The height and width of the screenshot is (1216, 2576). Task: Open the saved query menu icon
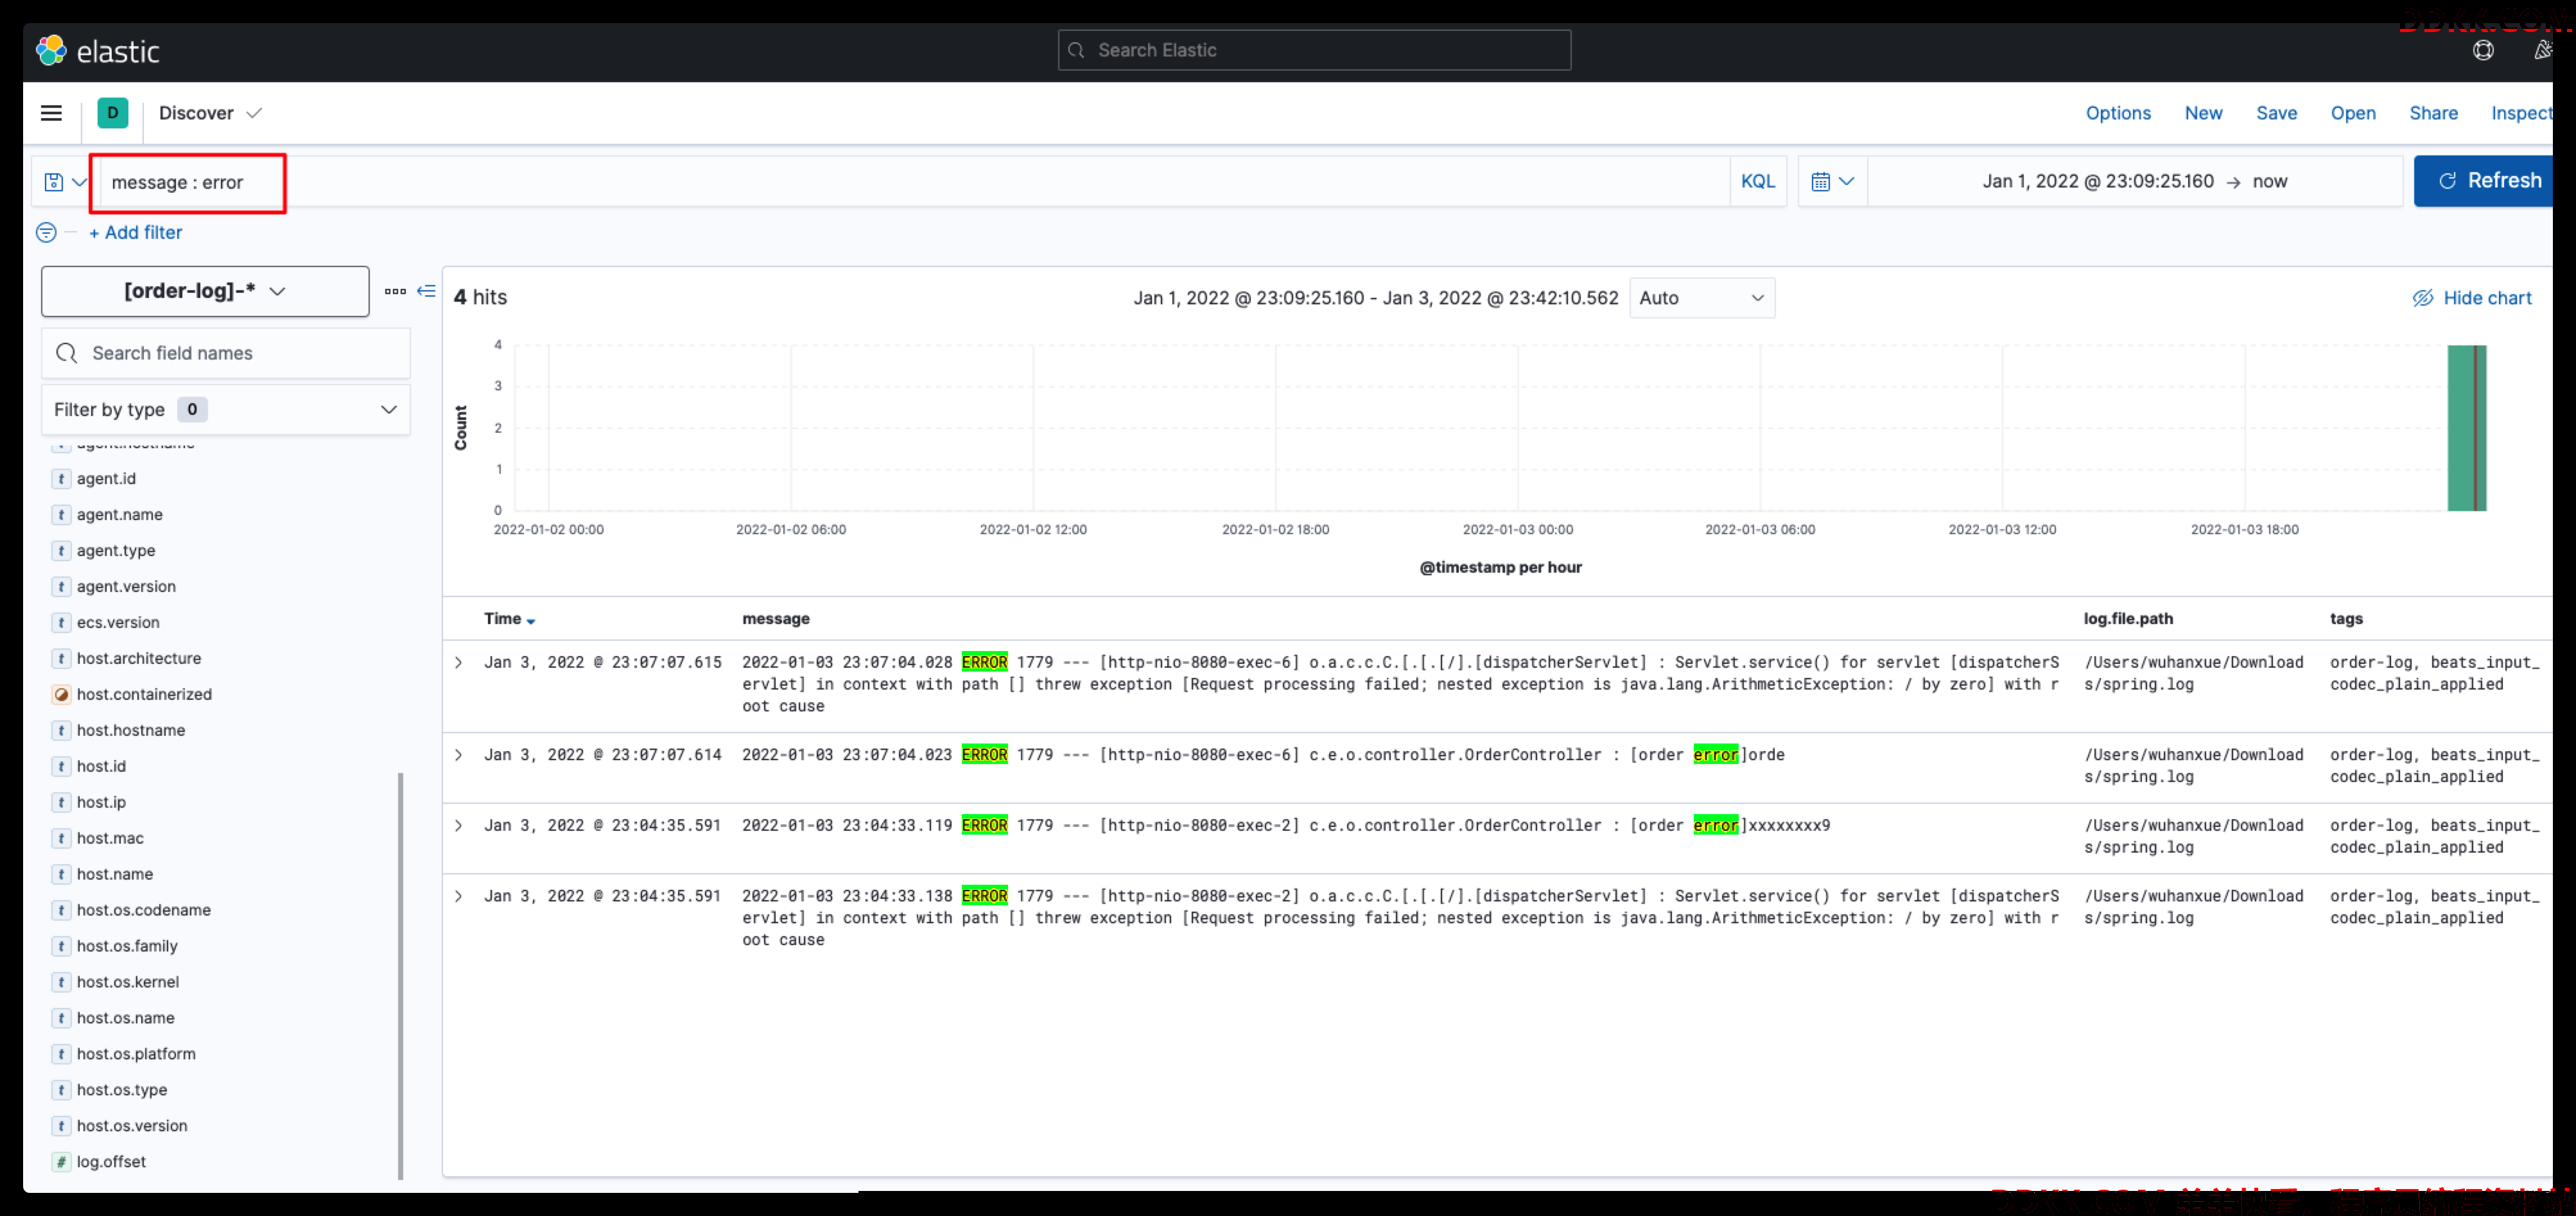64,182
